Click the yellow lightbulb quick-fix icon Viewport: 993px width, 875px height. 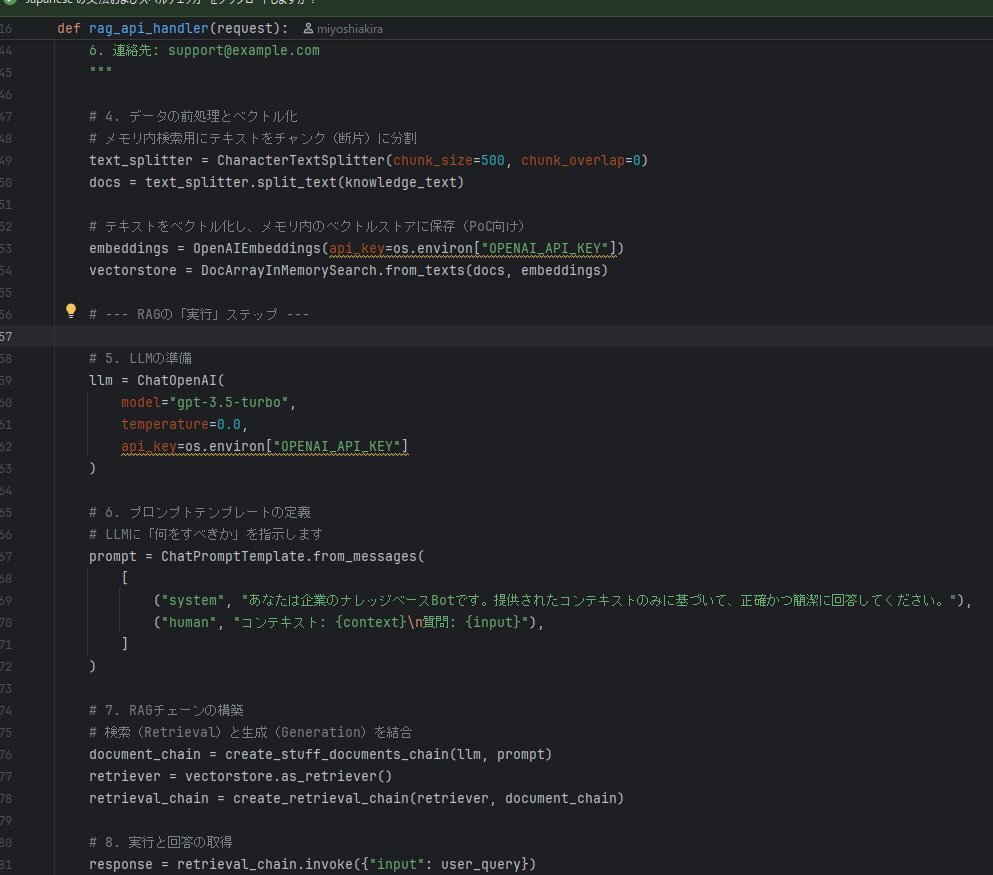coord(71,311)
